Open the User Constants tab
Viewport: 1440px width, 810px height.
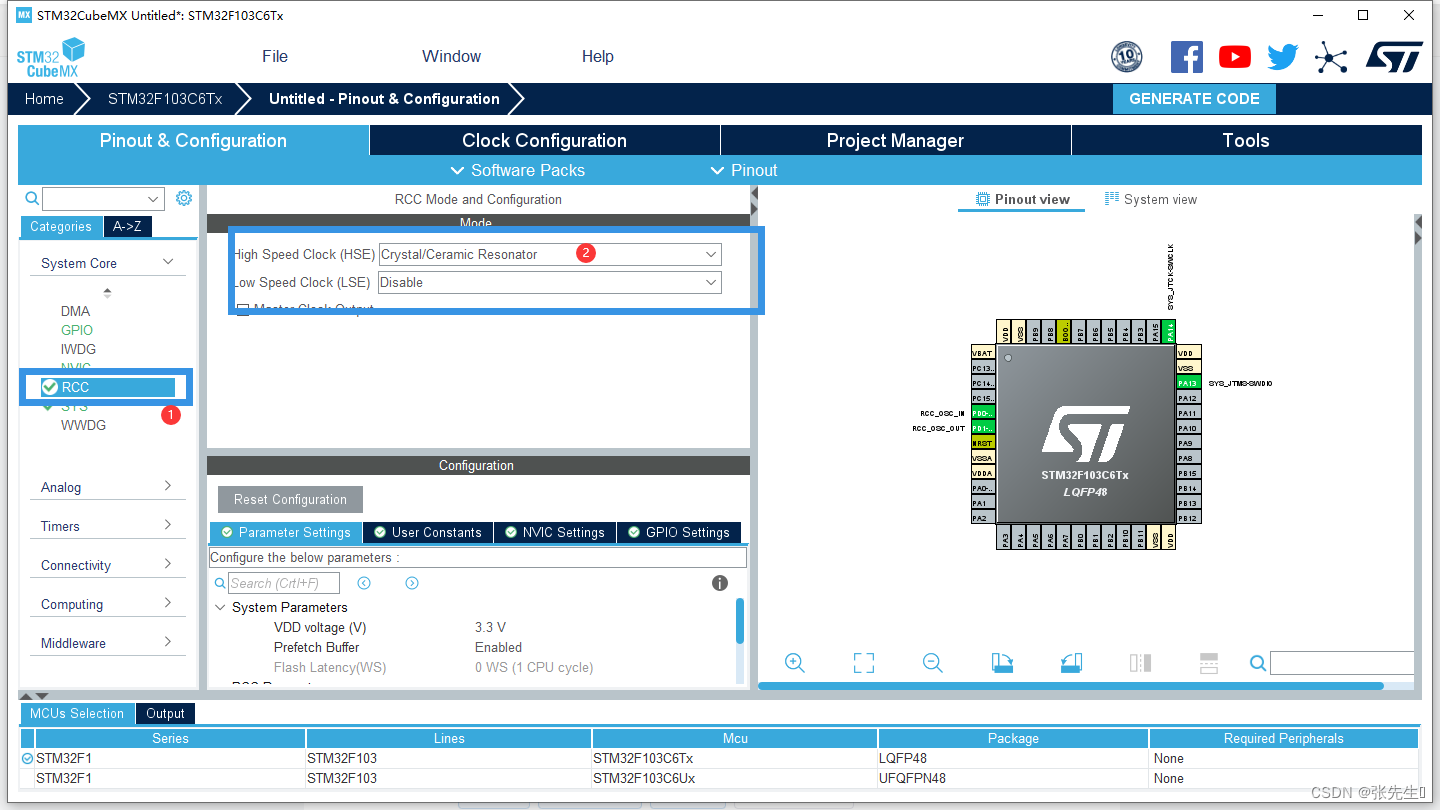point(427,532)
